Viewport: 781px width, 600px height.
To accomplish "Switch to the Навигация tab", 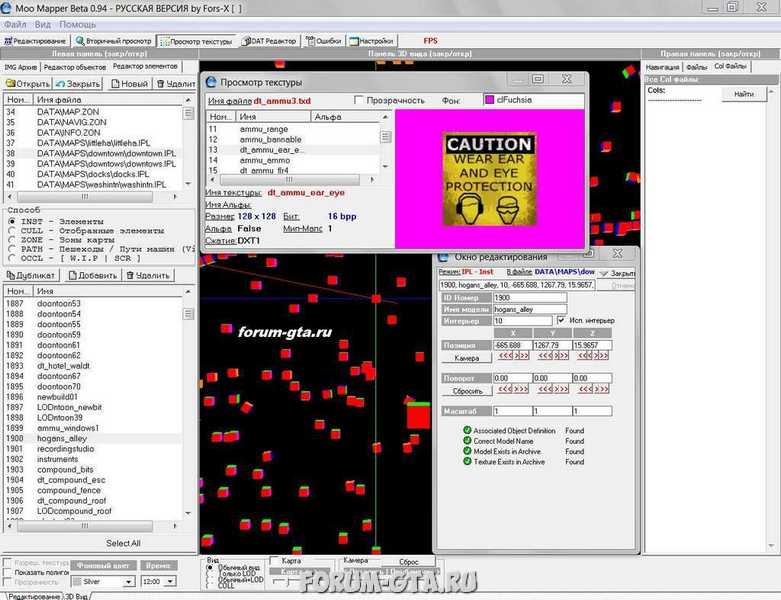I will tap(662, 67).
